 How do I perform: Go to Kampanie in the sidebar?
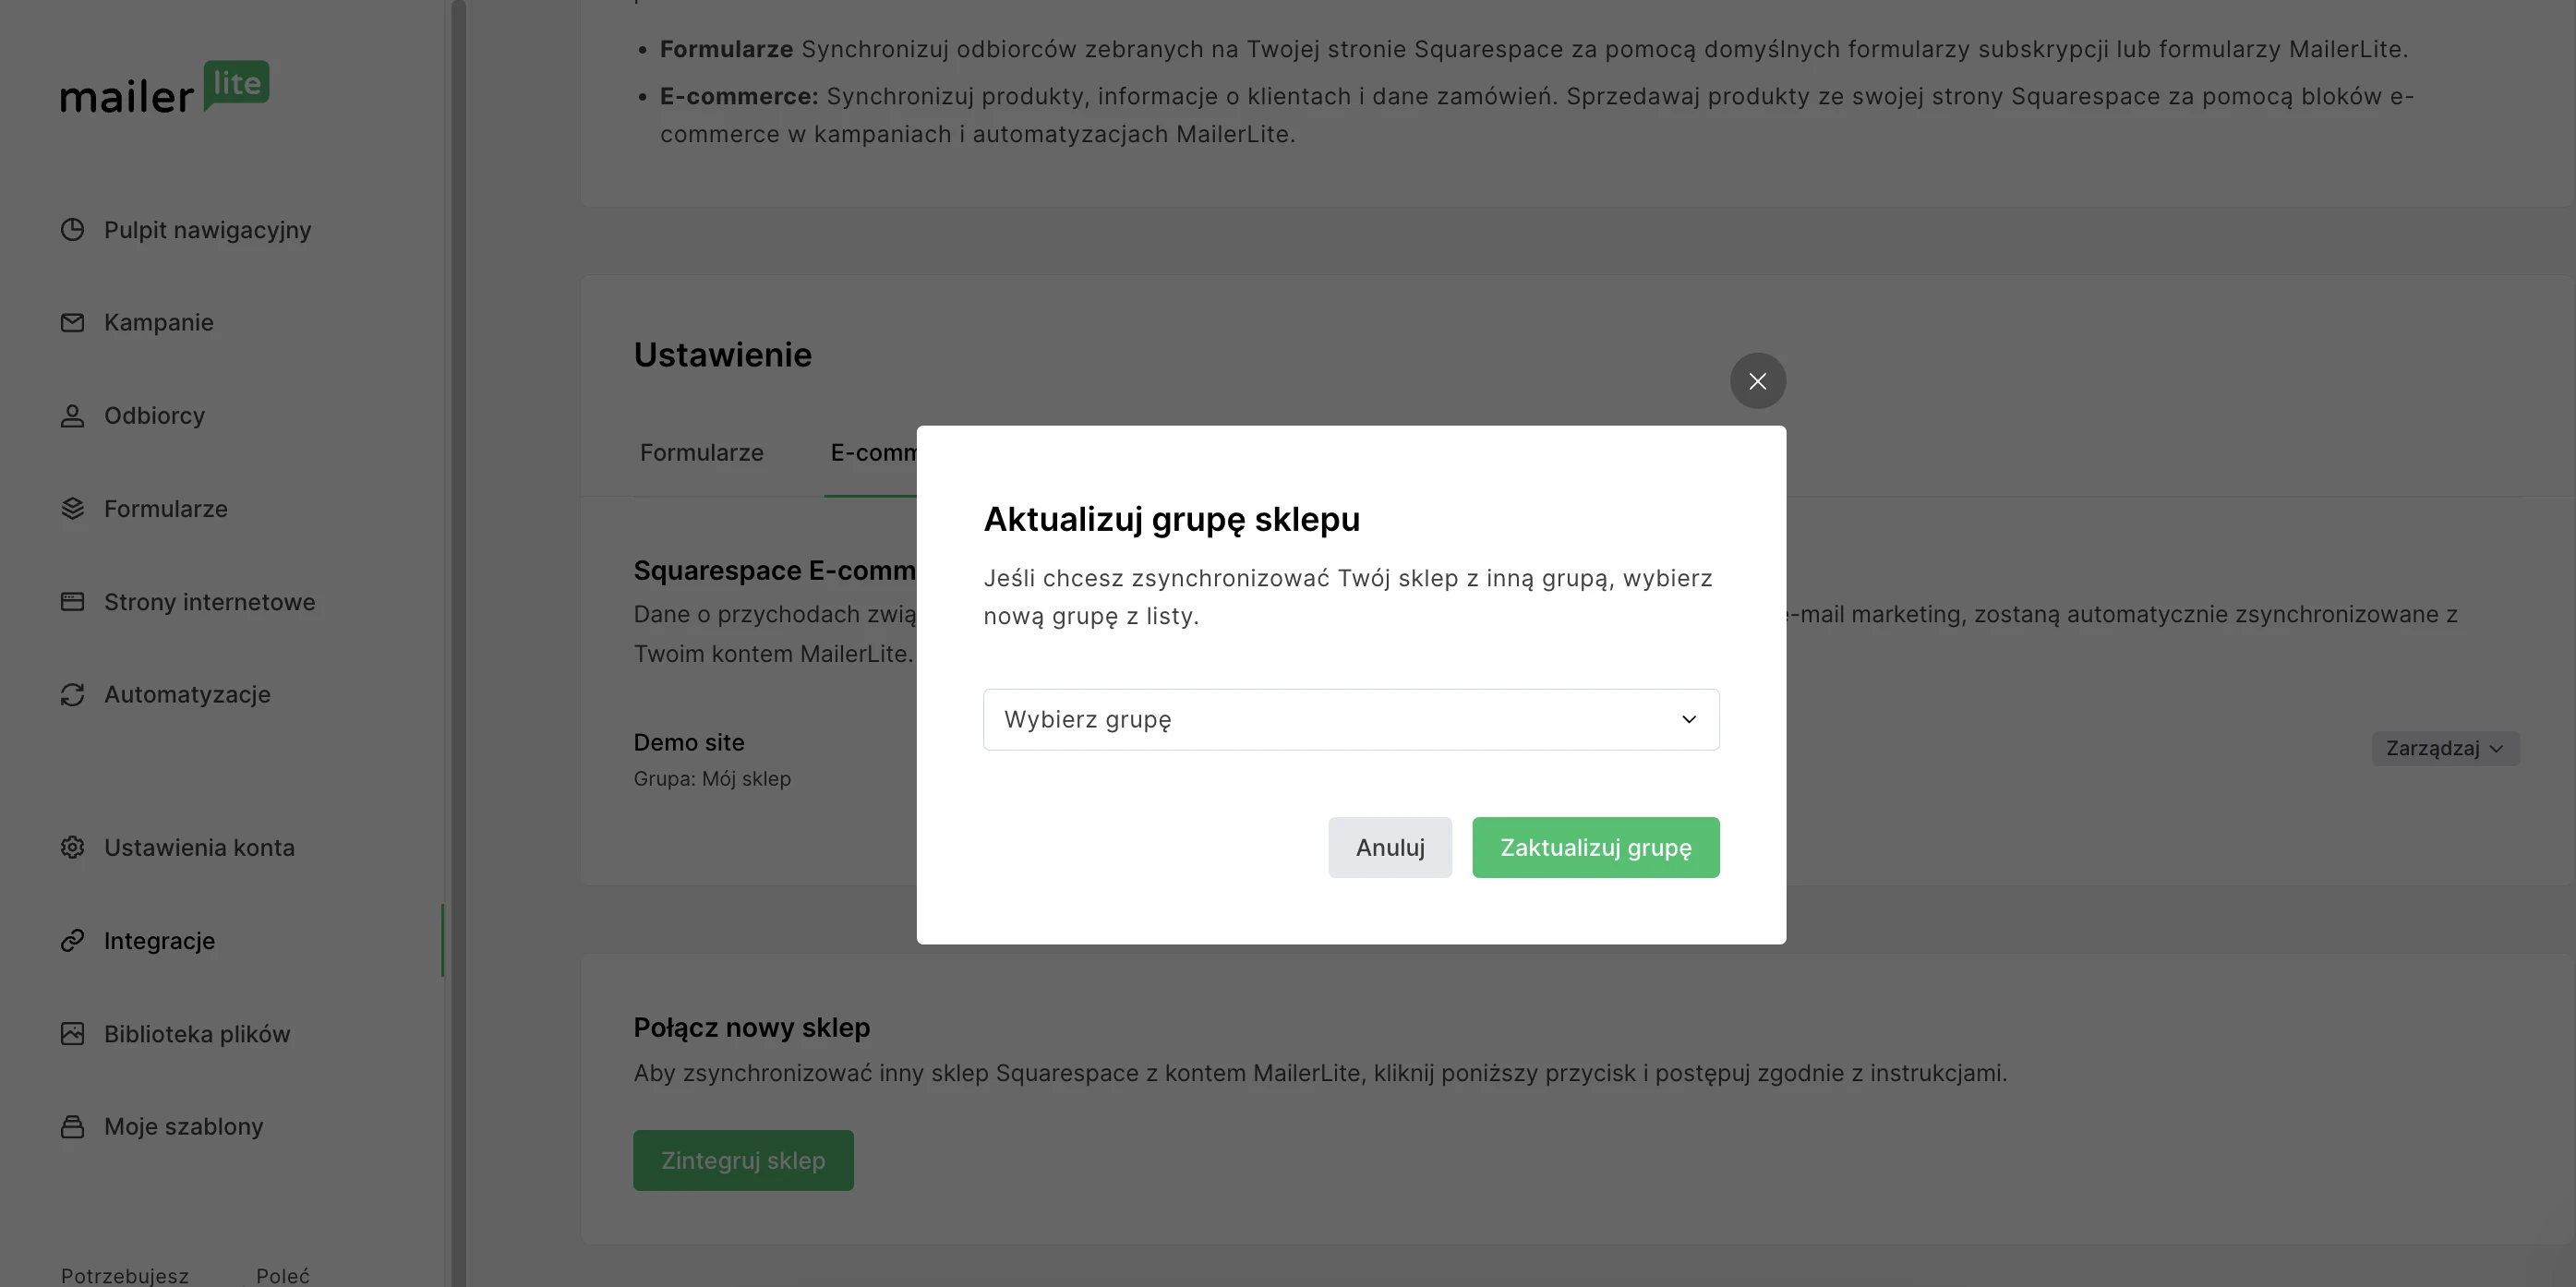coord(158,323)
